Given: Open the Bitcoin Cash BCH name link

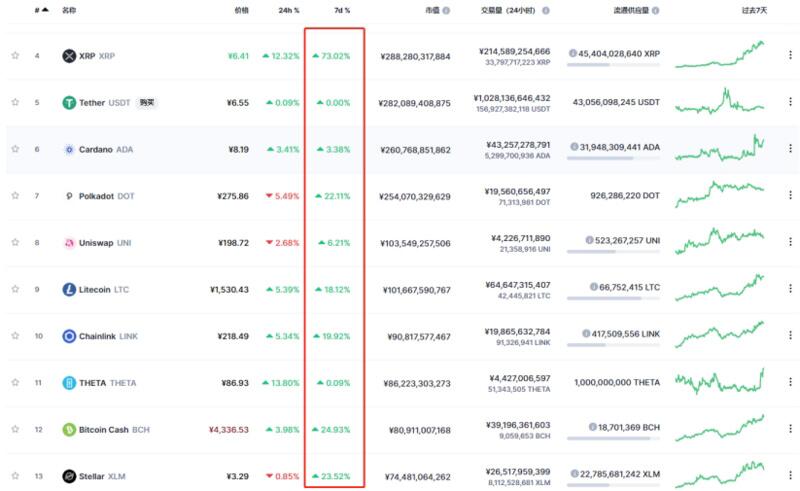Looking at the screenshot, I should tap(114, 430).
